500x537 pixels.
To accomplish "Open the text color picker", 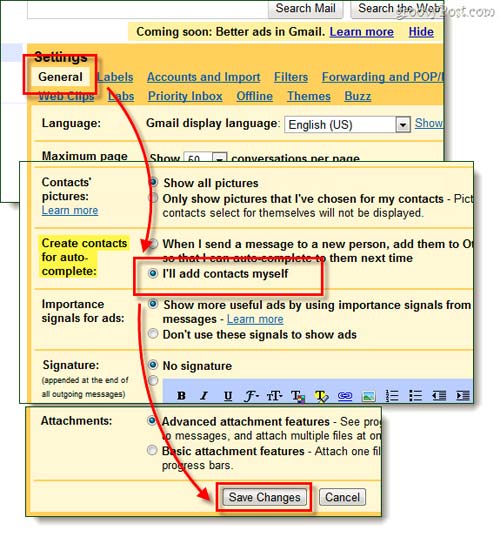I will (x=297, y=396).
